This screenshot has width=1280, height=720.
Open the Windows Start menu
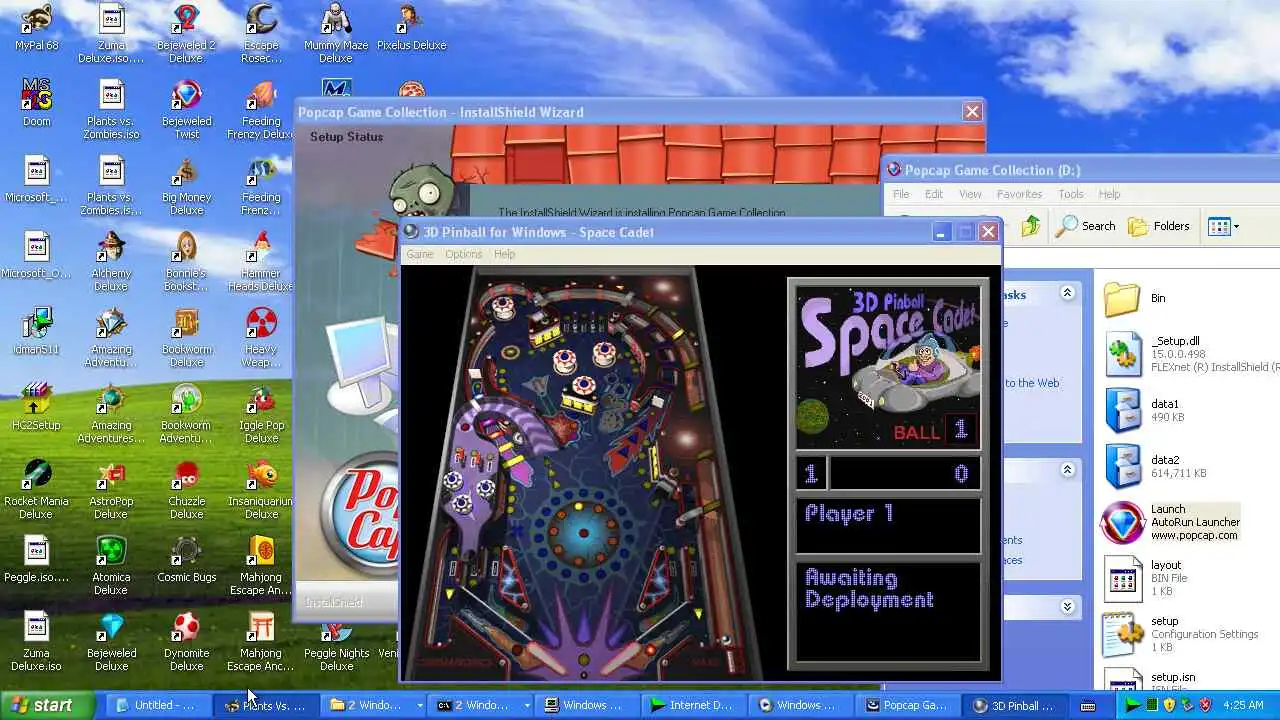(48, 705)
